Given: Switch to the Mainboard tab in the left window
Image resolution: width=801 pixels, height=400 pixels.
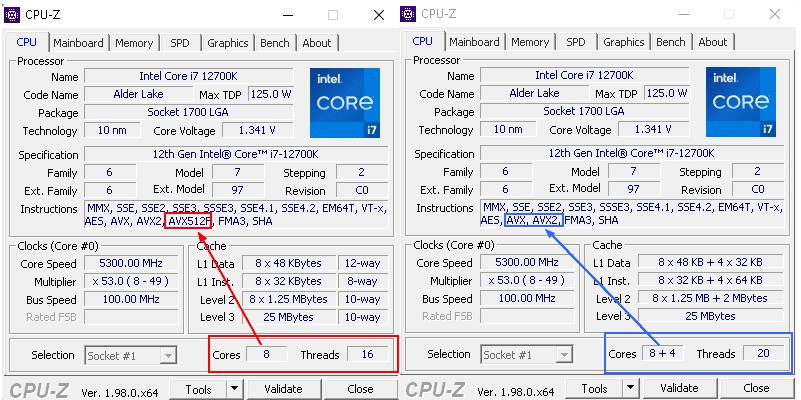Looking at the screenshot, I should coord(78,43).
